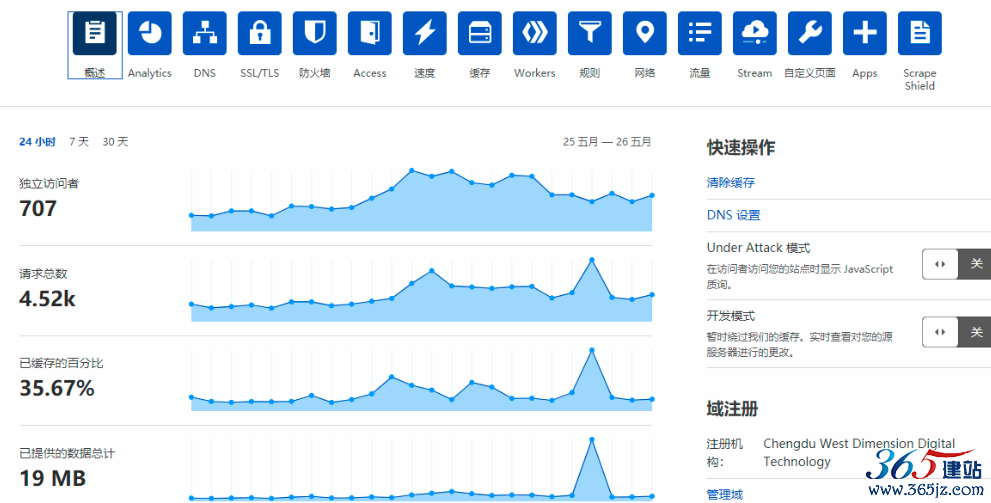The width and height of the screenshot is (991, 503).
Task: Click the 独立访问者 chart
Action: pyautogui.click(x=422, y=200)
